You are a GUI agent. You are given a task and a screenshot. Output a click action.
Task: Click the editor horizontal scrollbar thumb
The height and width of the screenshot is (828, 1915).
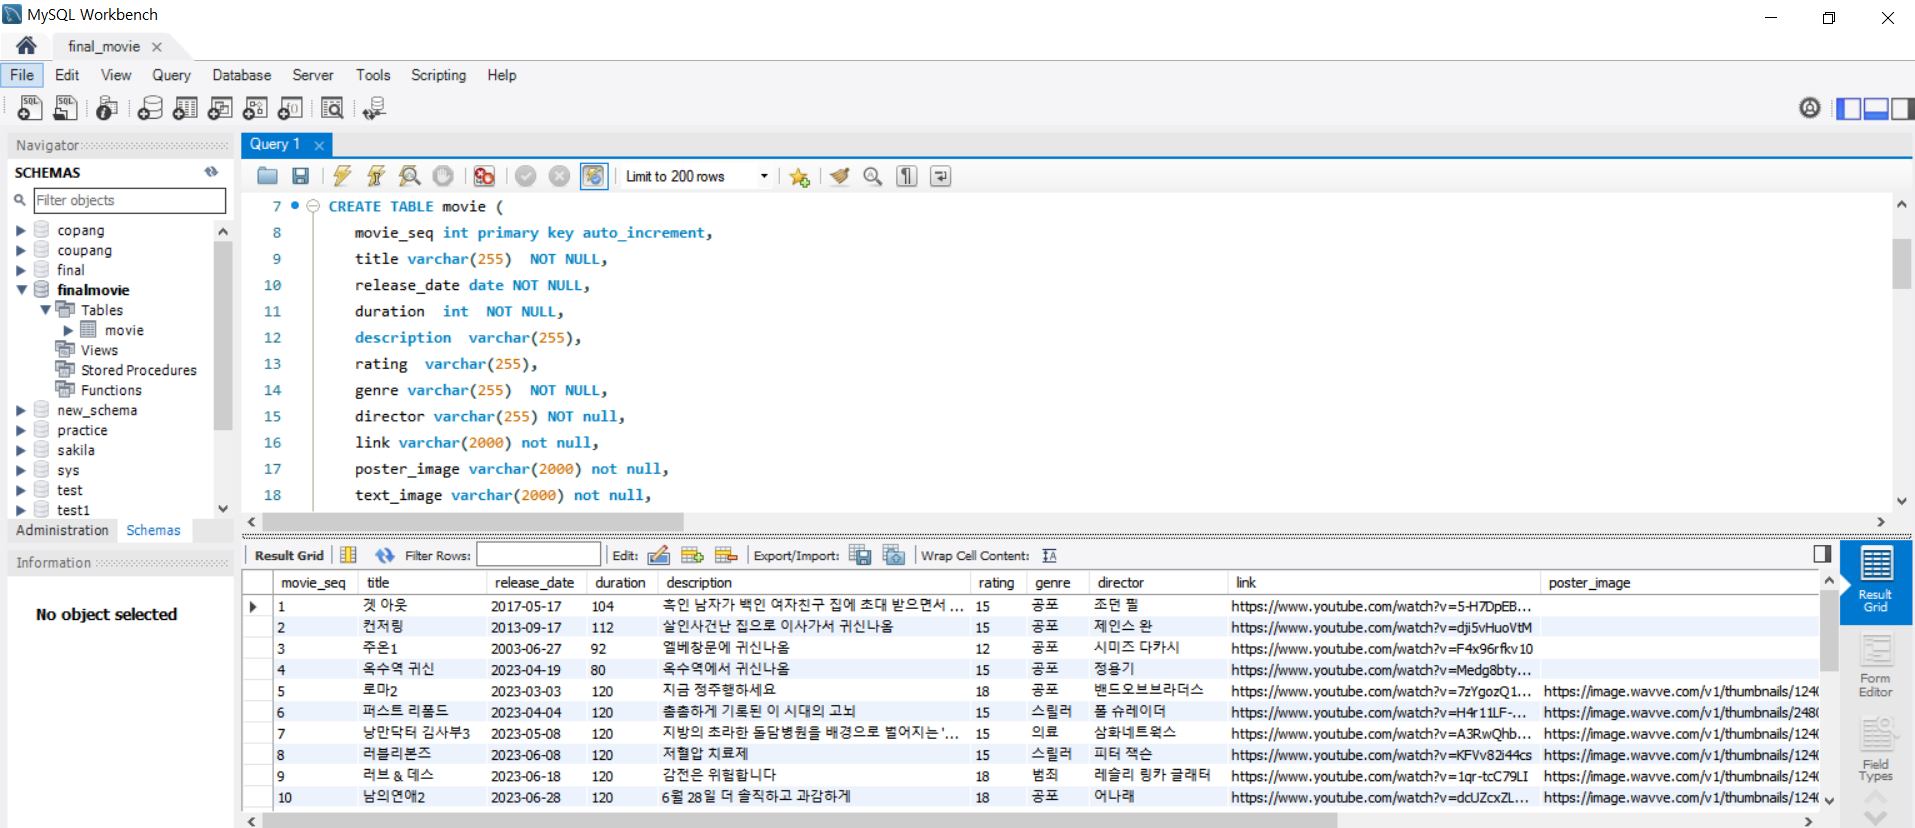pos(473,522)
